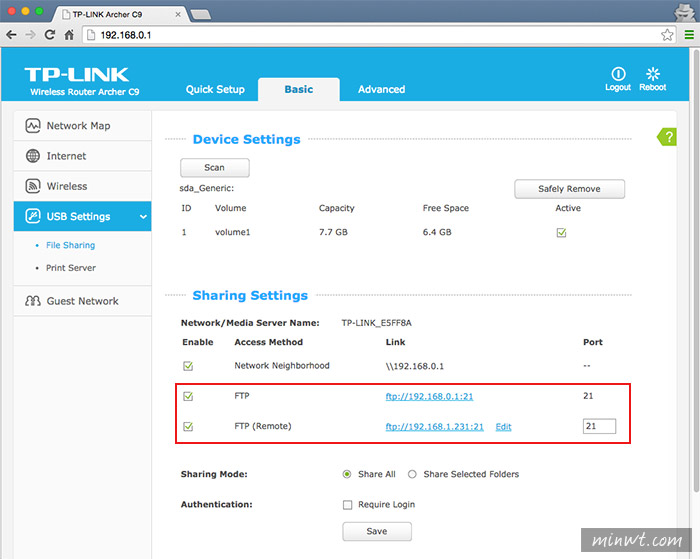Viewport: 700px width, 559px height.
Task: Click the Wireless signal icon
Action: [x=33, y=186]
